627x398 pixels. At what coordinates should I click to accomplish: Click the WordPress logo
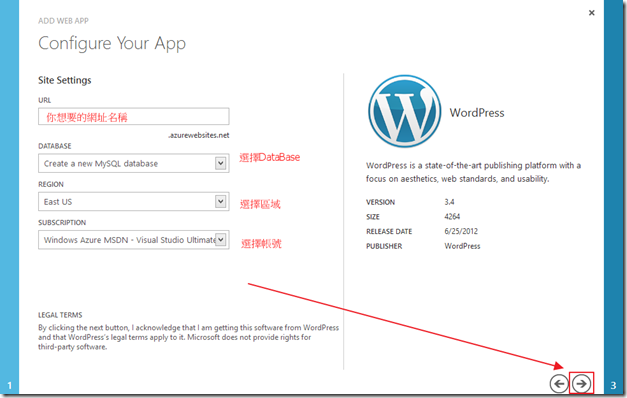point(404,112)
